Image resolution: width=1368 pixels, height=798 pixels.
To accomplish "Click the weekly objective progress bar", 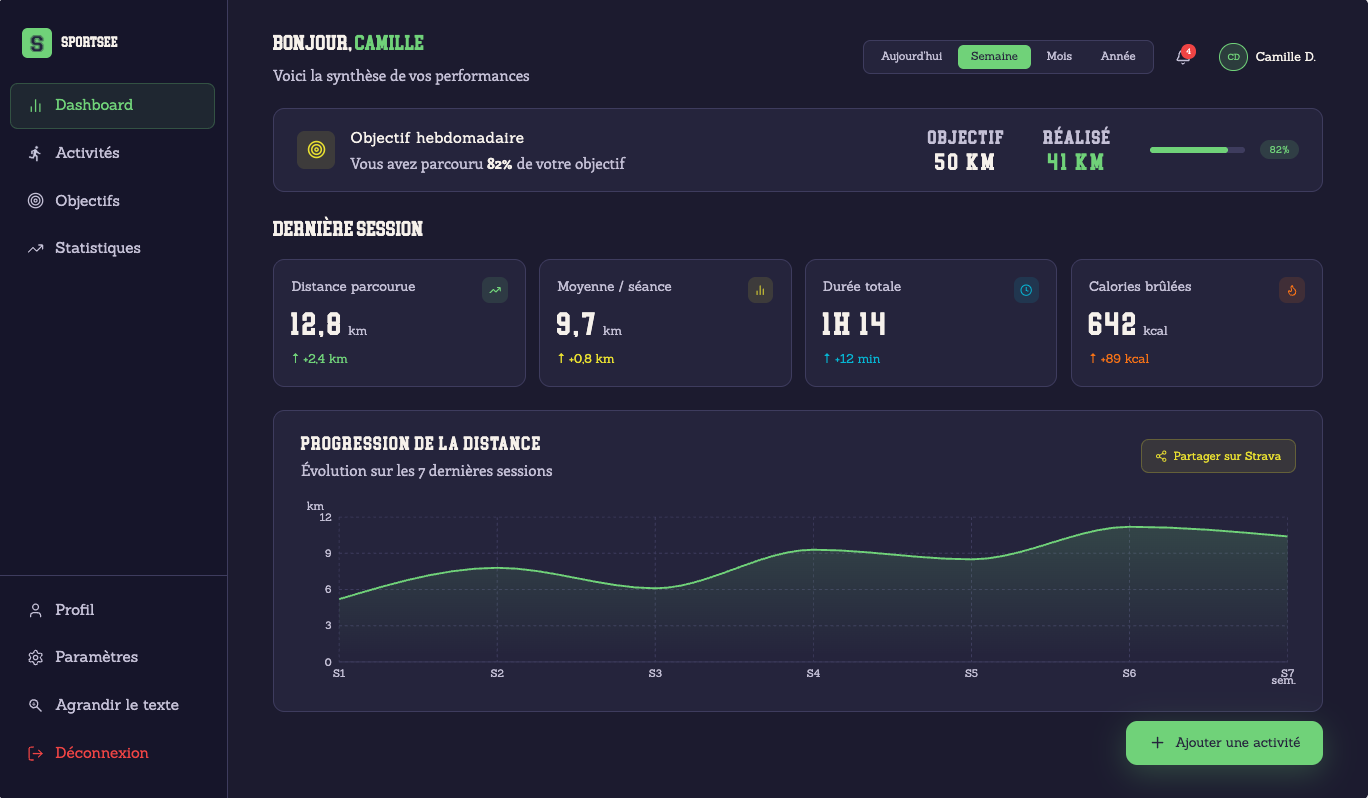I will [x=1197, y=150].
